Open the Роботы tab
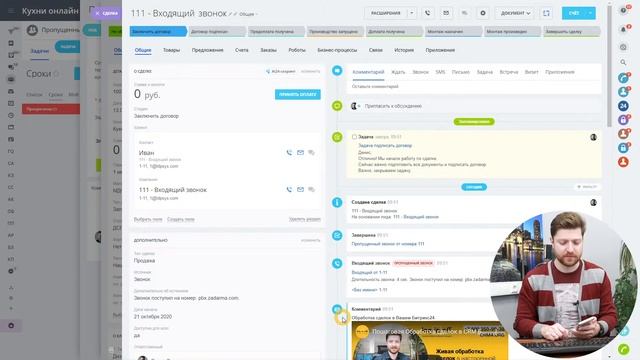Viewport: 640px width, 360px height. tap(297, 50)
